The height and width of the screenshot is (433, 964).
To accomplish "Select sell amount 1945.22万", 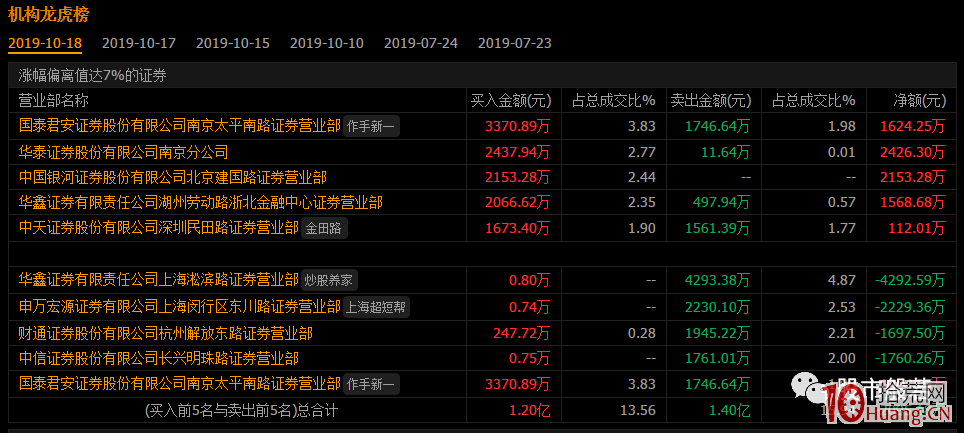I will tap(717, 333).
